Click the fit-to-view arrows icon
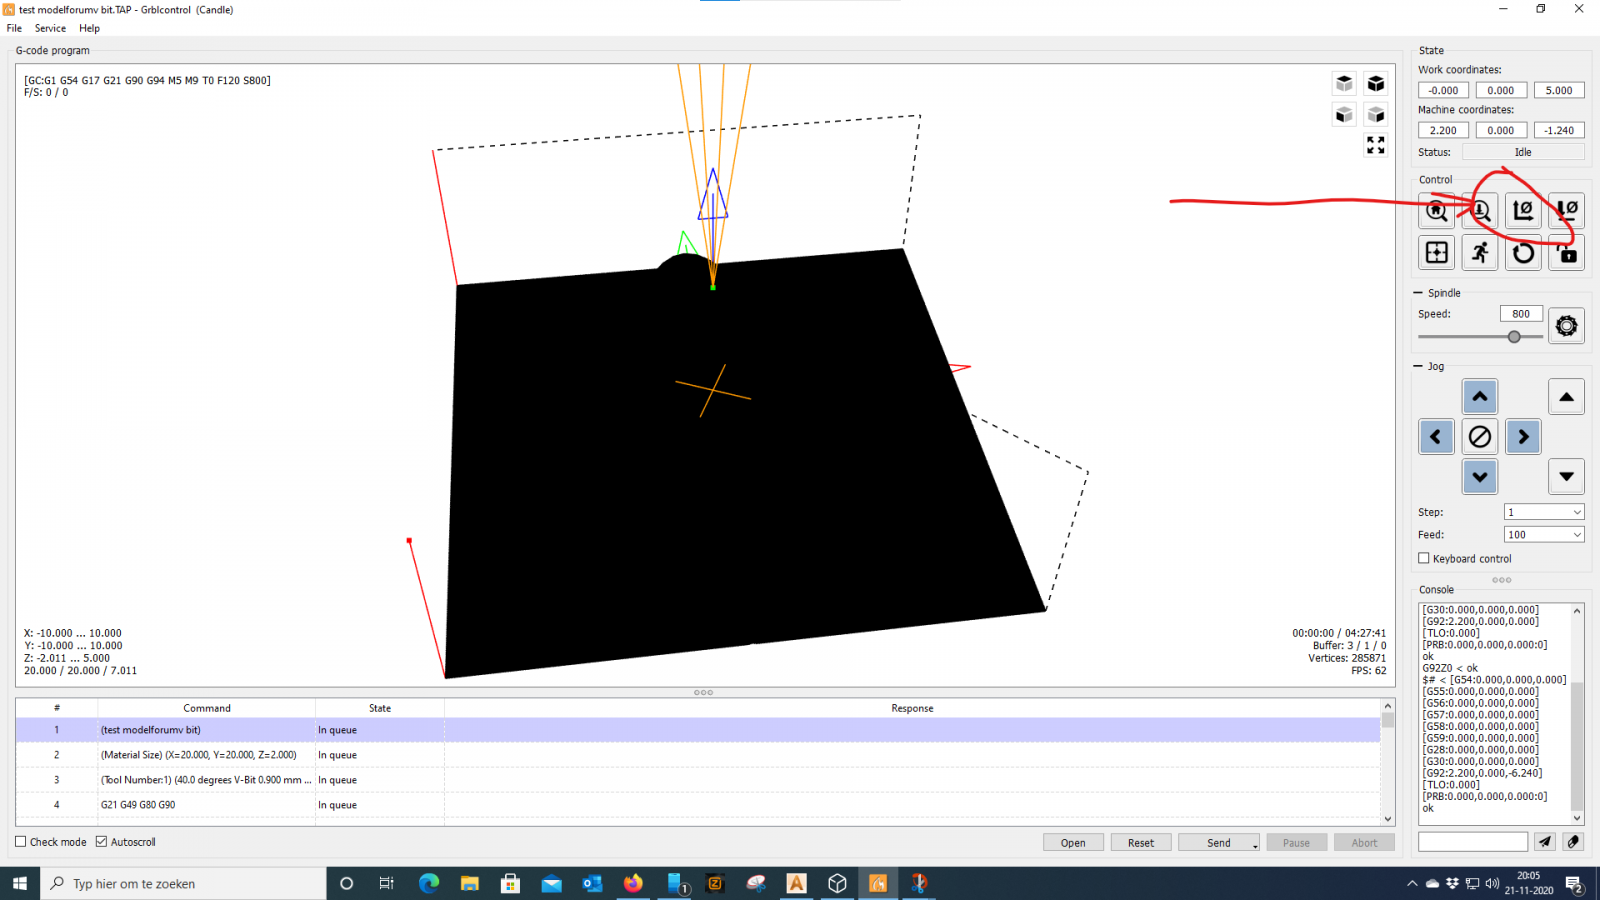The width and height of the screenshot is (1600, 900). [x=1376, y=146]
